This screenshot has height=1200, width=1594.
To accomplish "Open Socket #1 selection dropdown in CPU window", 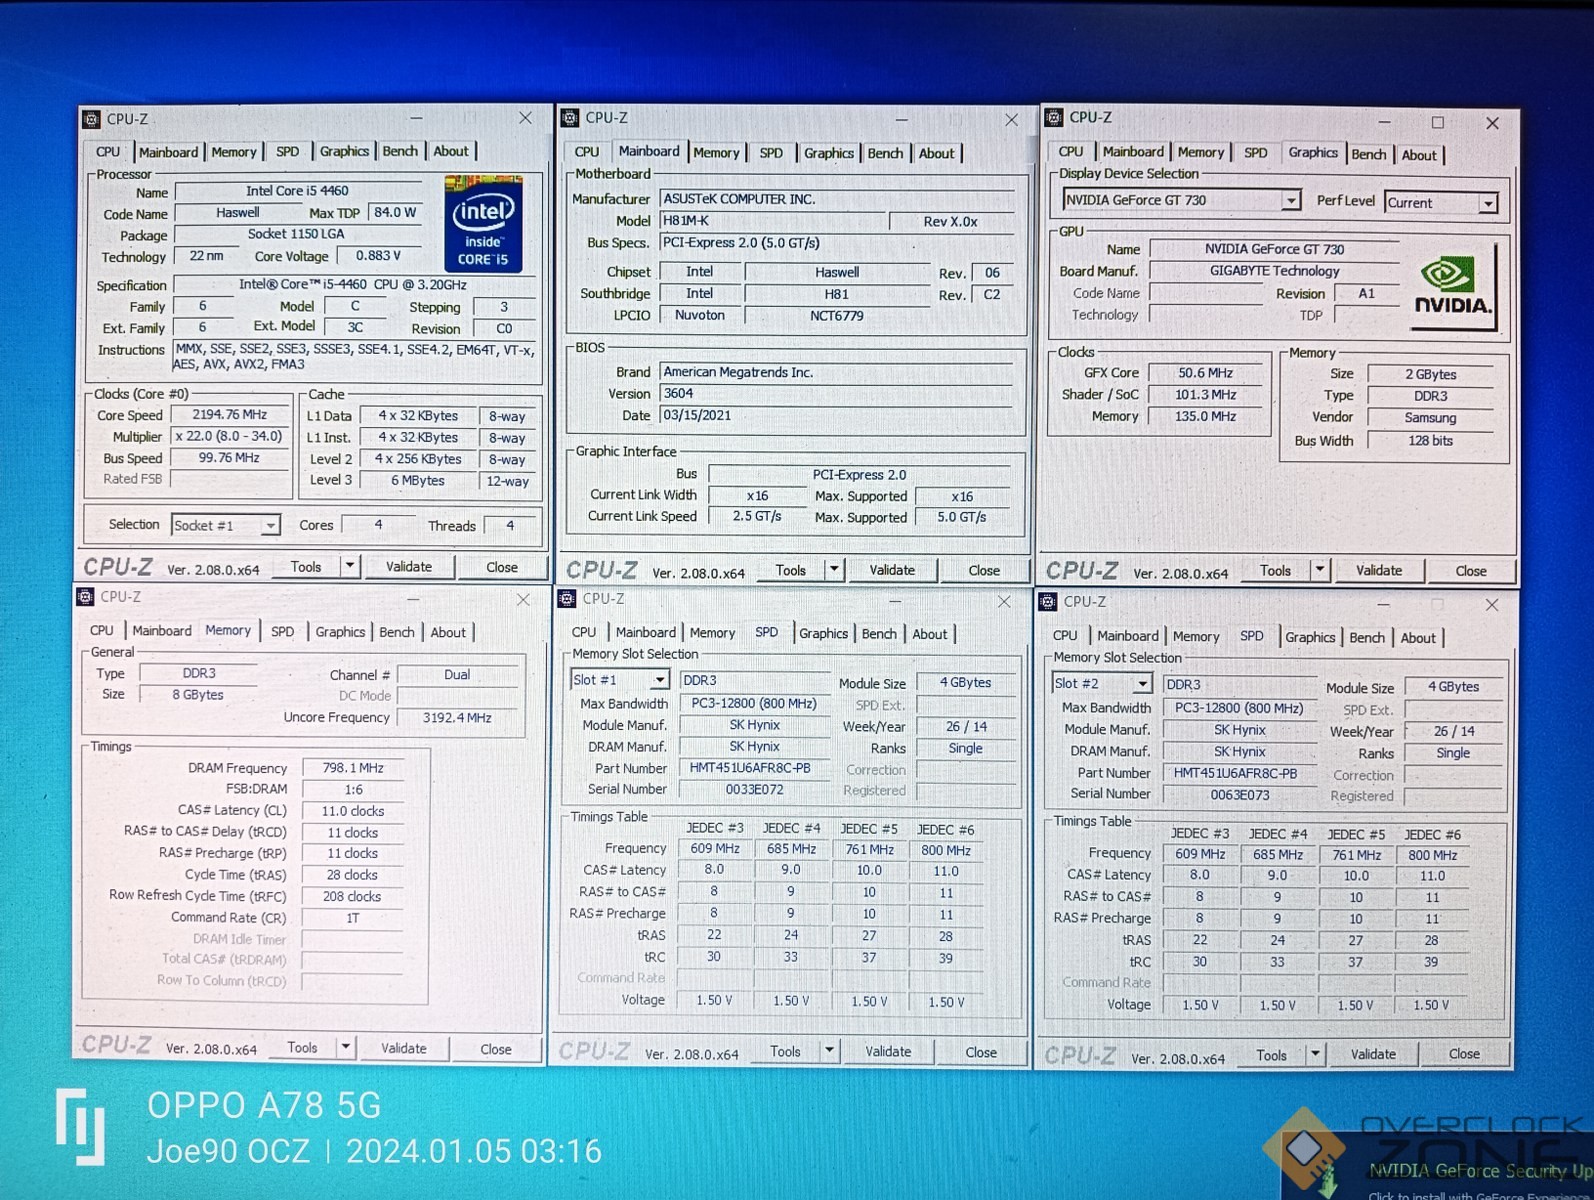I will (225, 525).
